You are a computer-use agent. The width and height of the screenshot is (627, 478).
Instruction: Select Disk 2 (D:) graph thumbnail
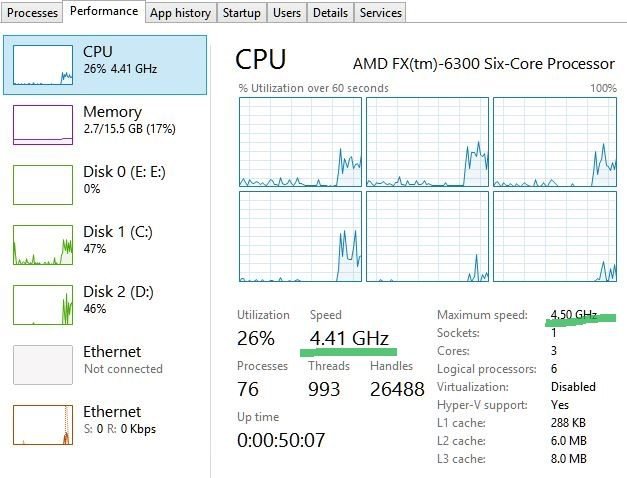(x=42, y=304)
